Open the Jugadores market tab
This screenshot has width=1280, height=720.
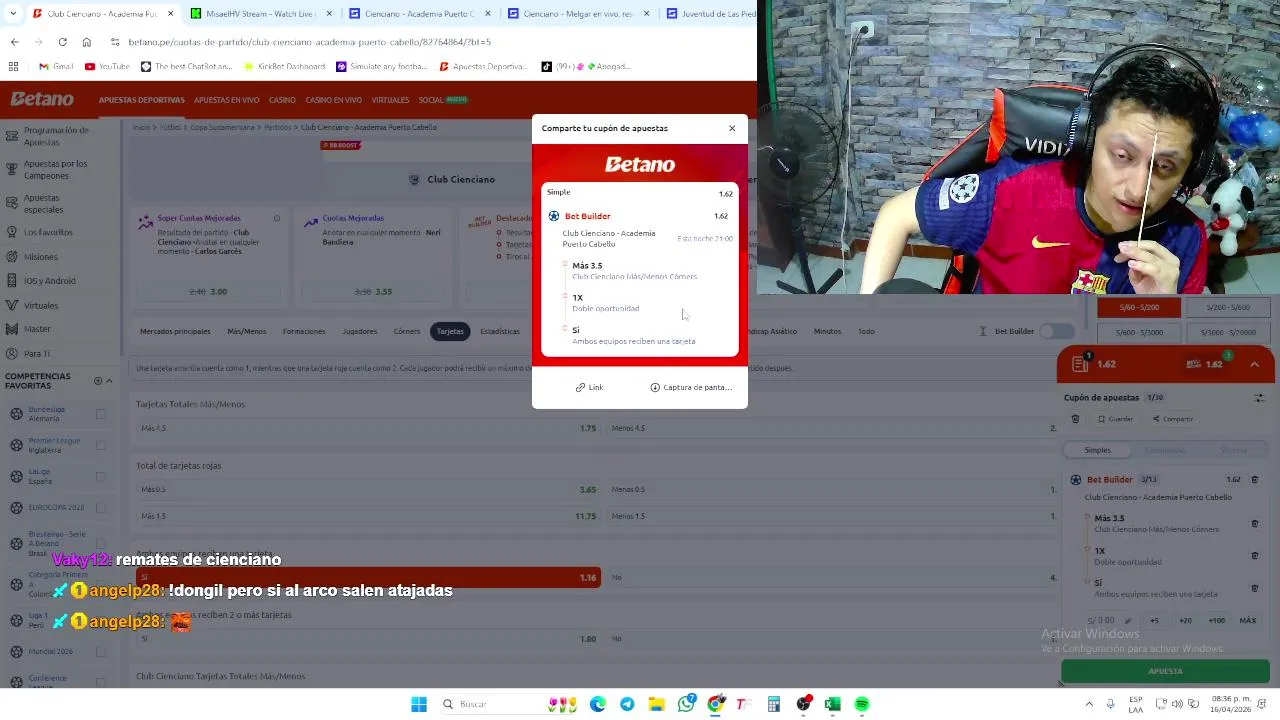tap(360, 331)
